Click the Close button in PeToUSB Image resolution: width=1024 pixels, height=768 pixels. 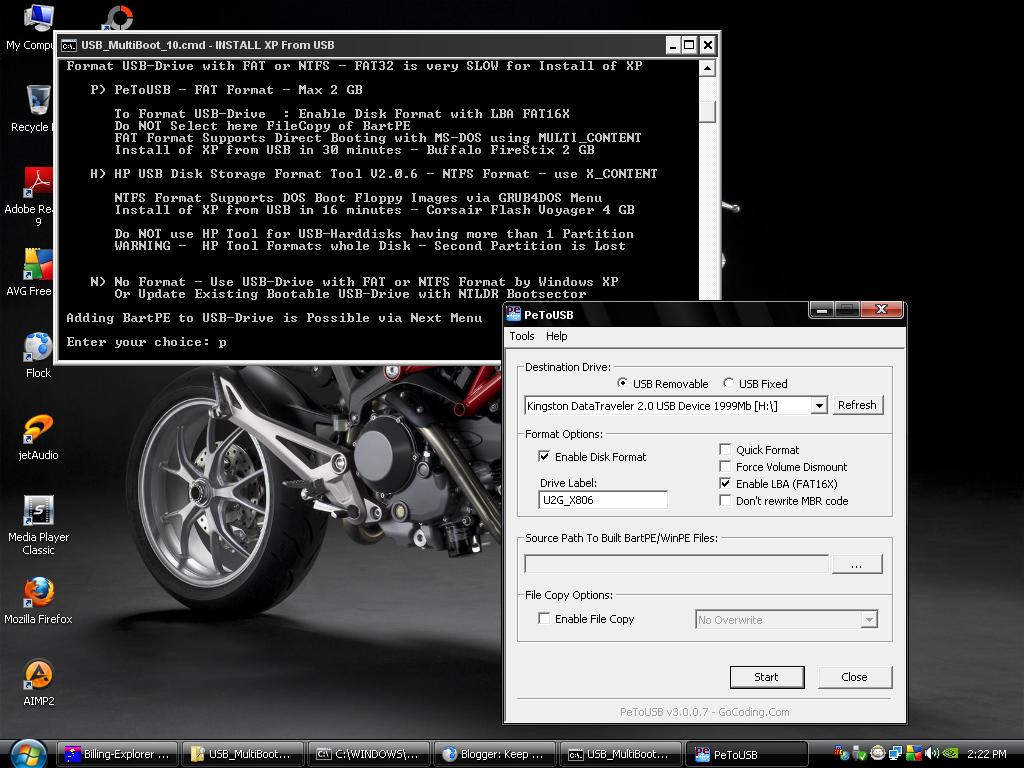854,677
